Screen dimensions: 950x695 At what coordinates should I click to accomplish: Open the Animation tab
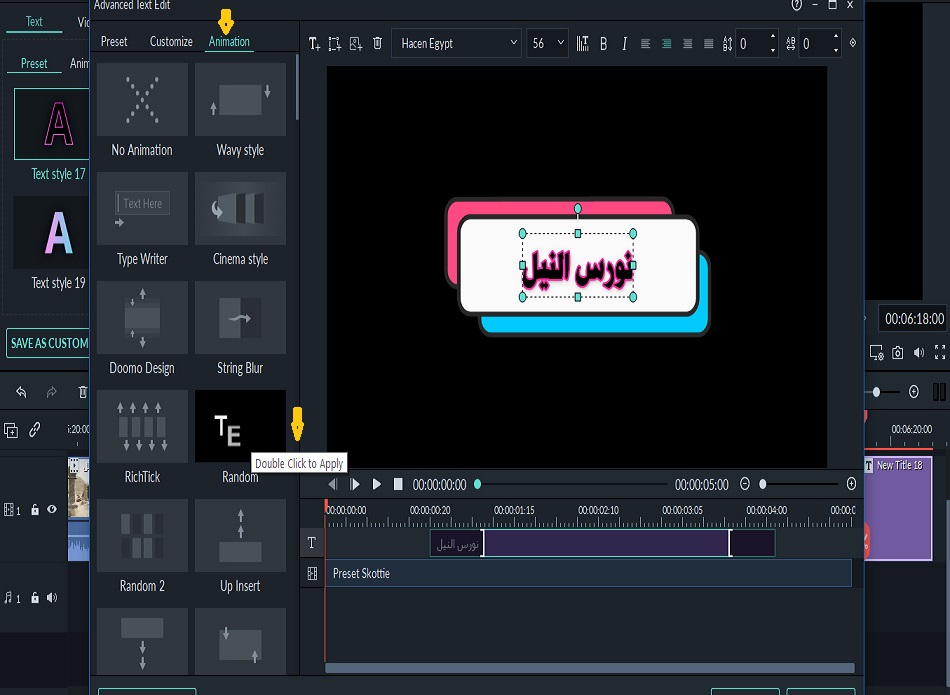click(x=229, y=41)
